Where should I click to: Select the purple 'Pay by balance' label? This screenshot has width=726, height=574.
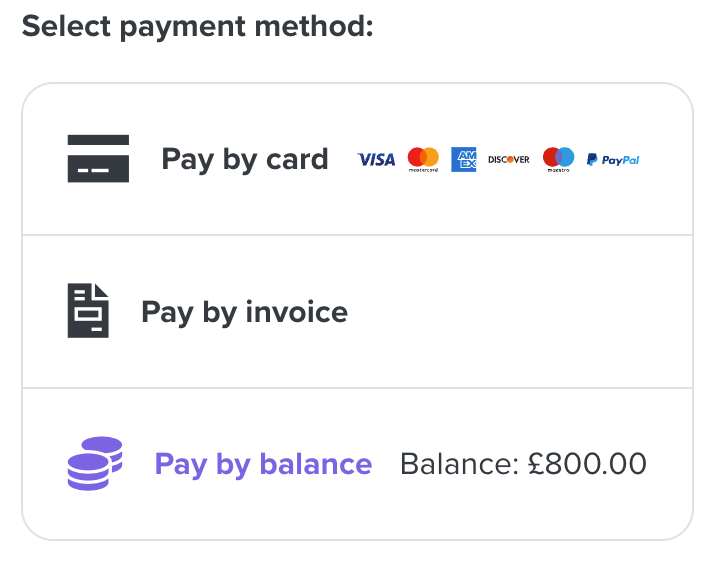click(x=263, y=464)
